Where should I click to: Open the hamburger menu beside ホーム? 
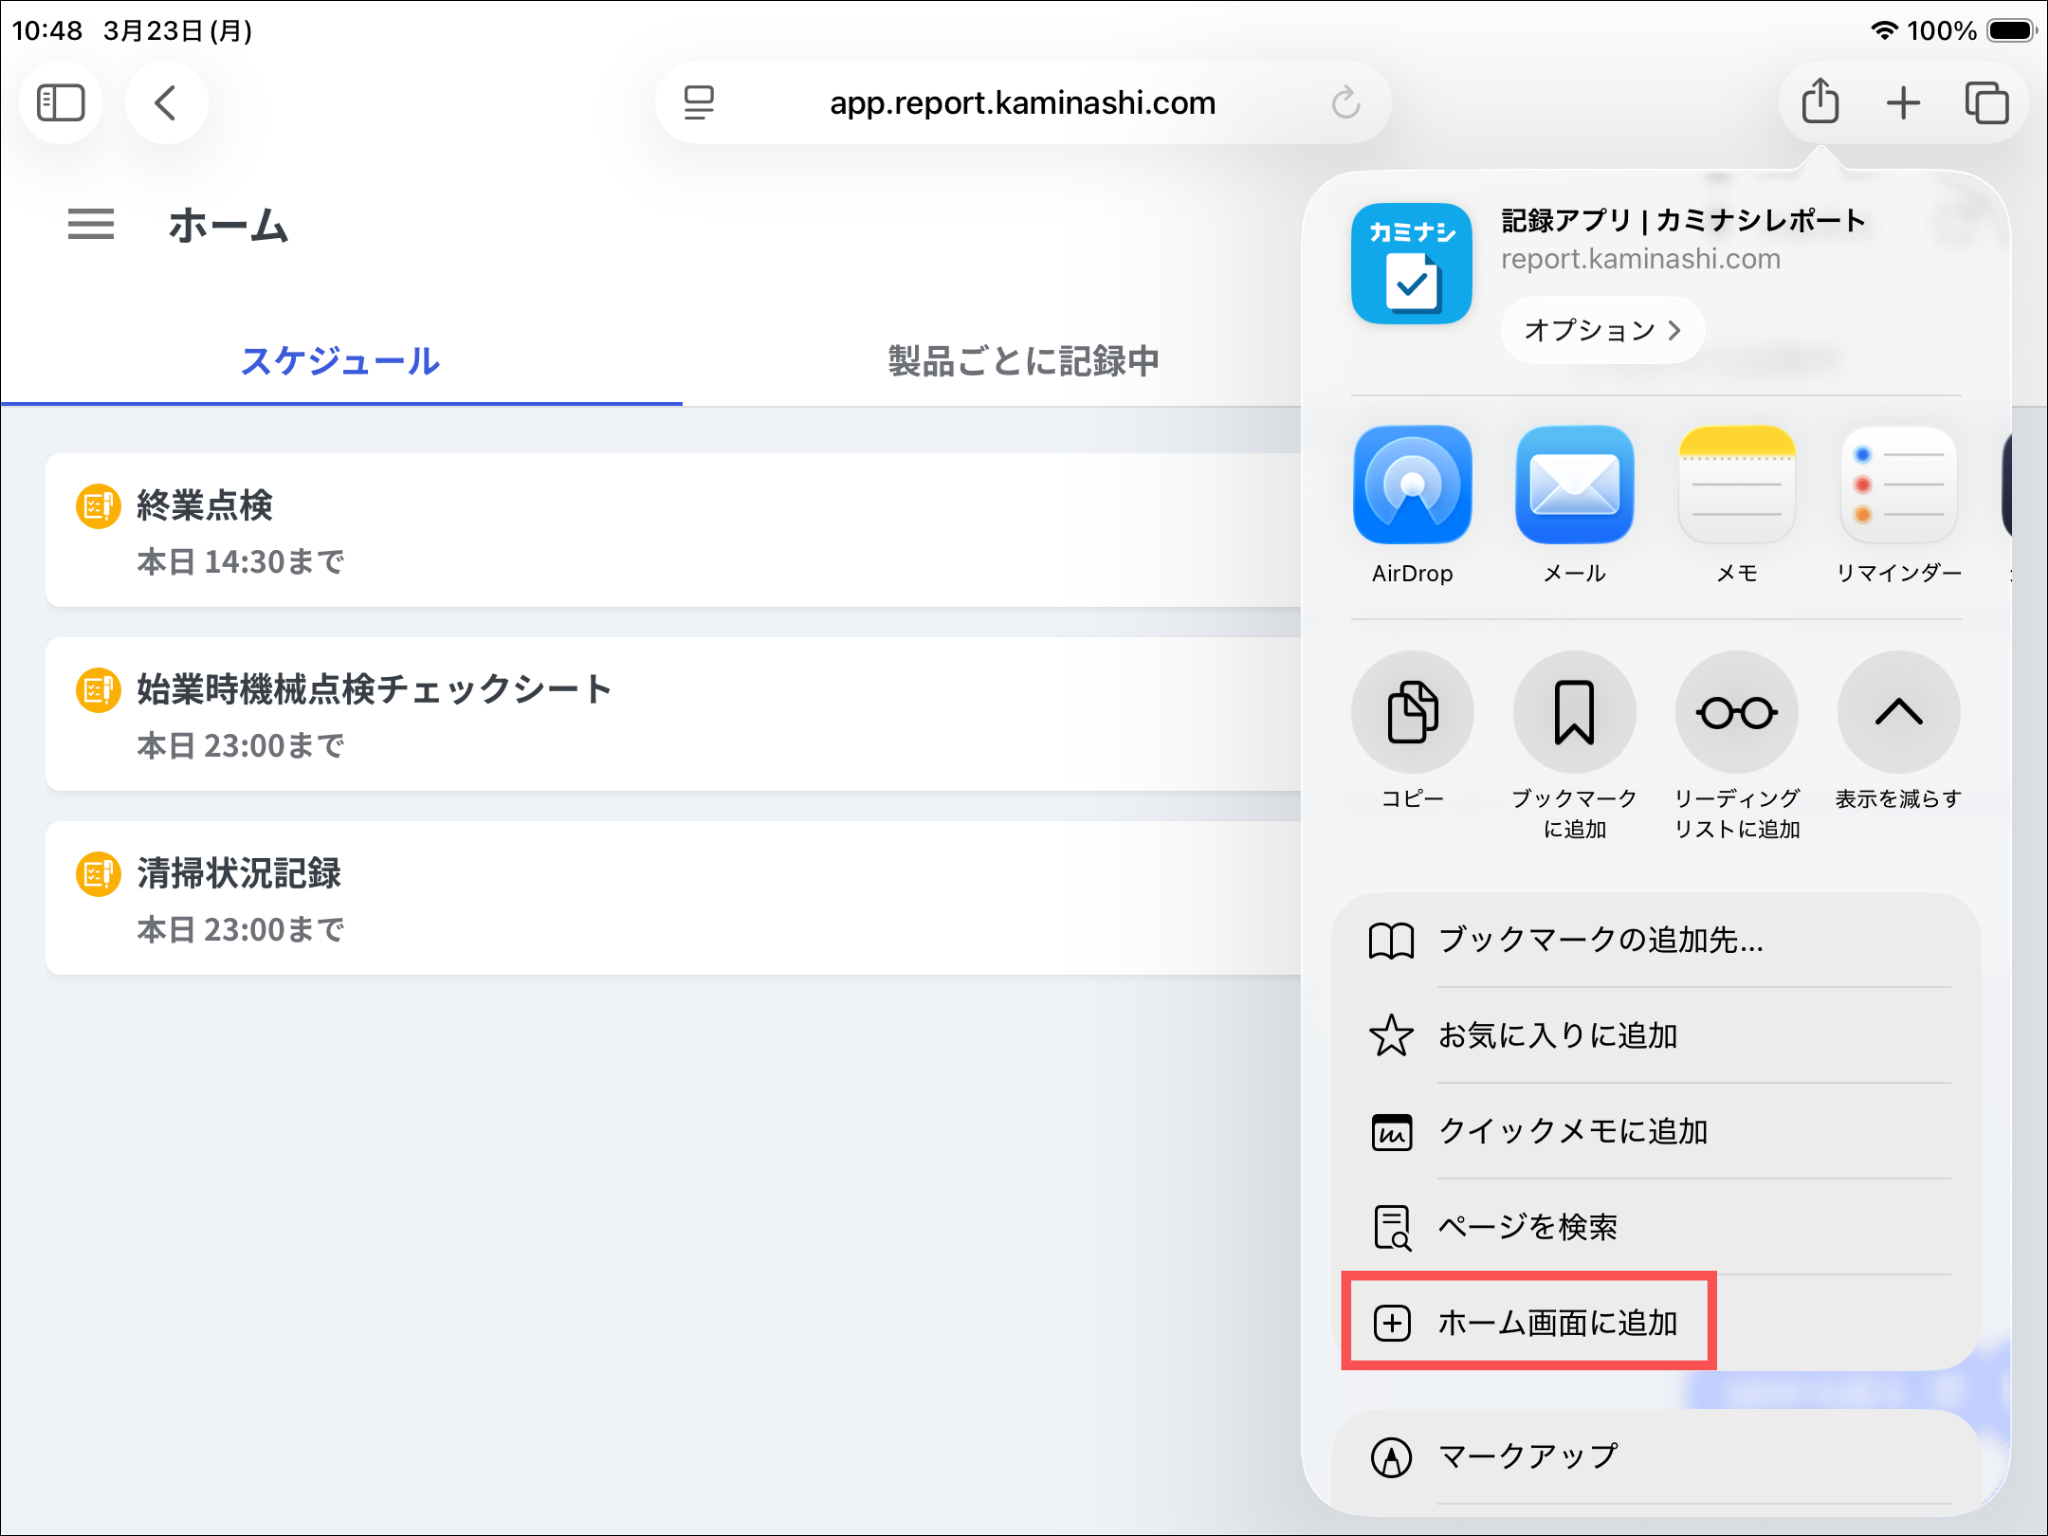[x=90, y=224]
